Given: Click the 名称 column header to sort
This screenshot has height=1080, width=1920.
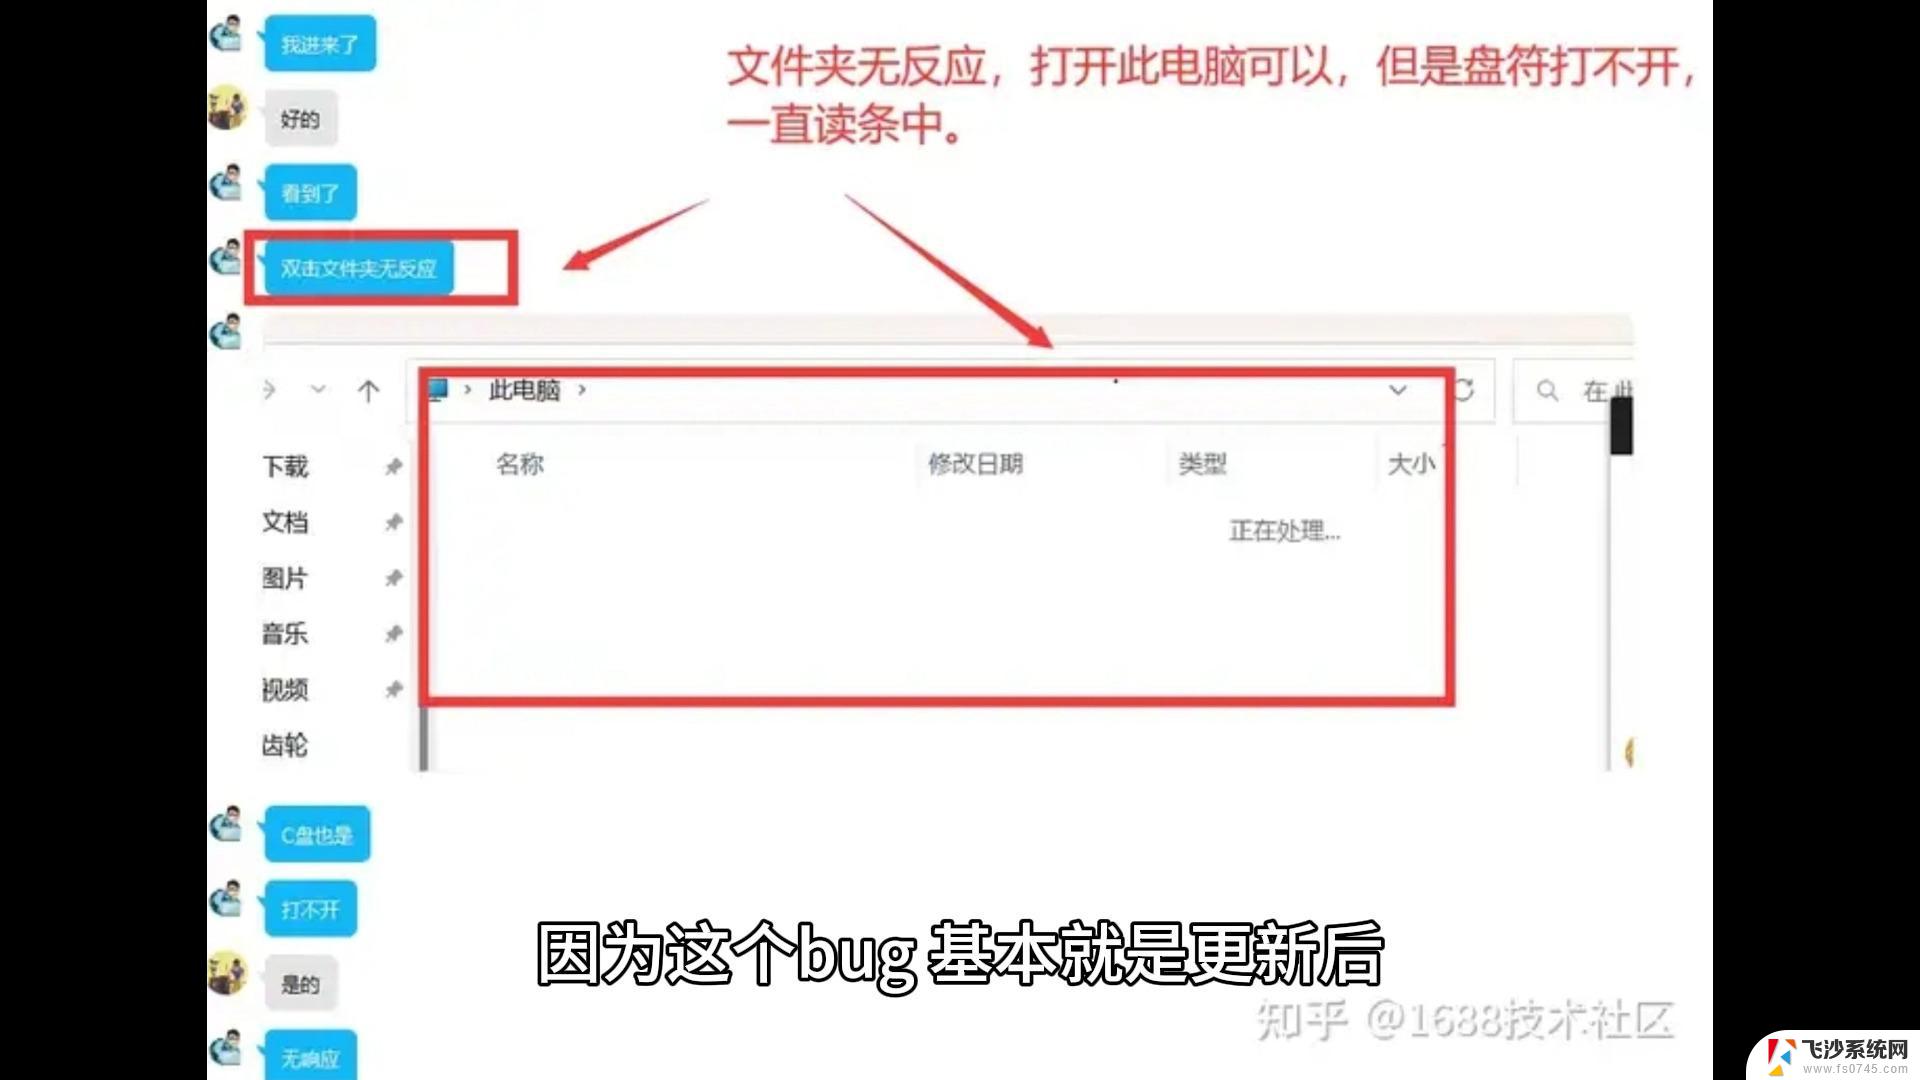Looking at the screenshot, I should pyautogui.click(x=520, y=464).
